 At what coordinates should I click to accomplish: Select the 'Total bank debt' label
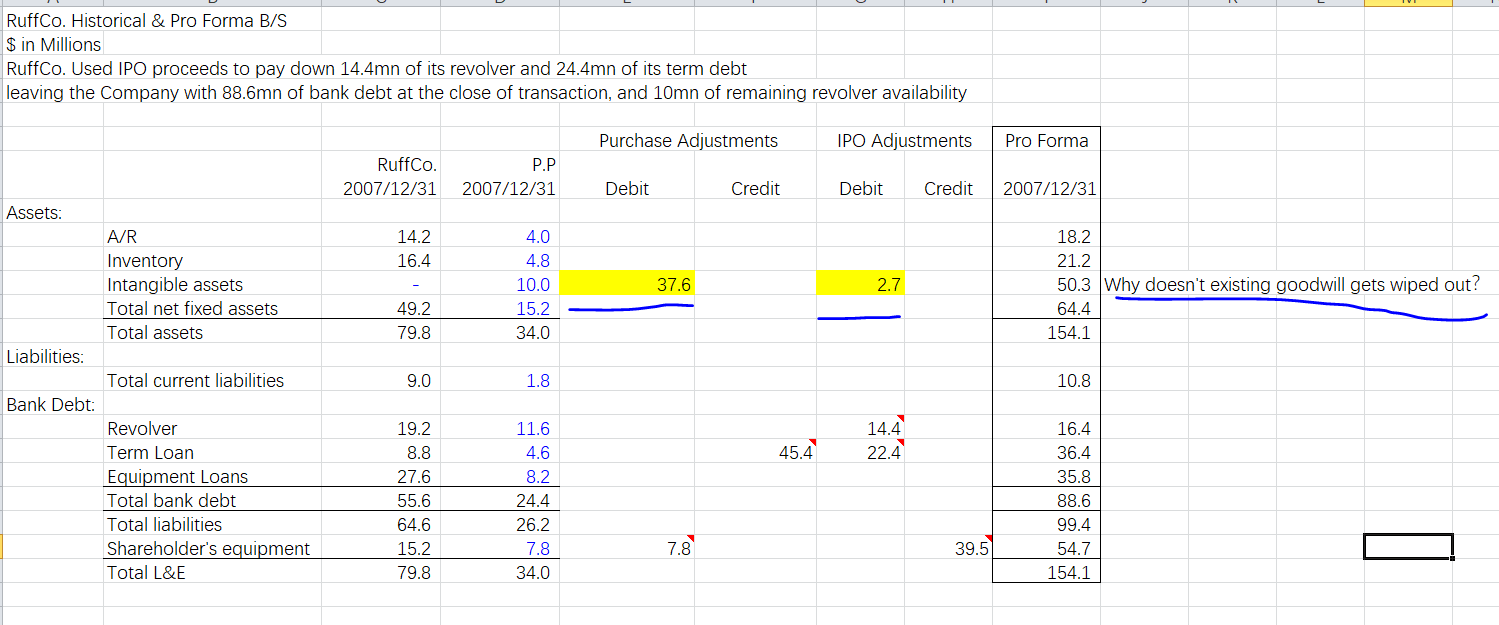click(171, 500)
